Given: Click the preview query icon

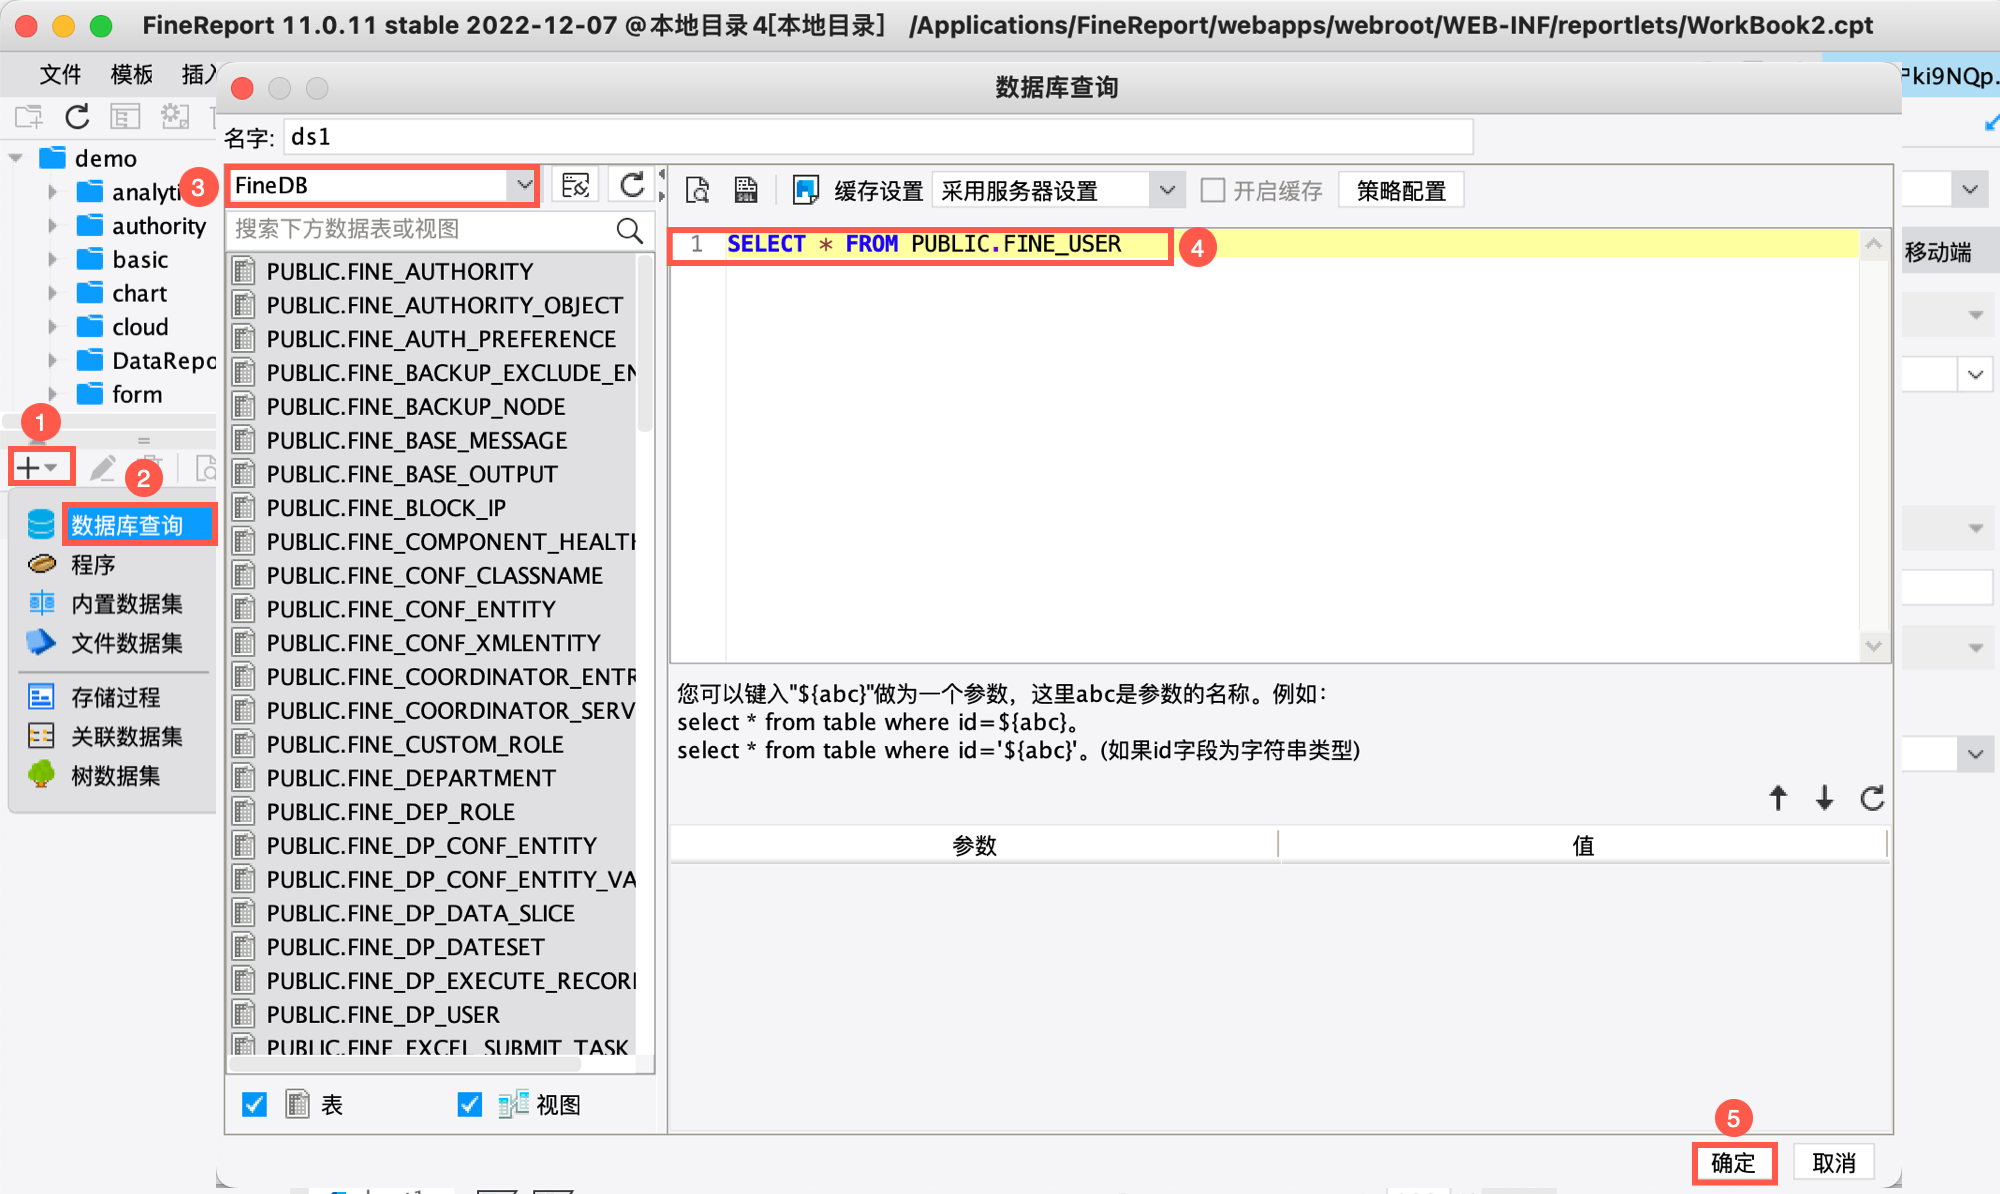Looking at the screenshot, I should [697, 190].
